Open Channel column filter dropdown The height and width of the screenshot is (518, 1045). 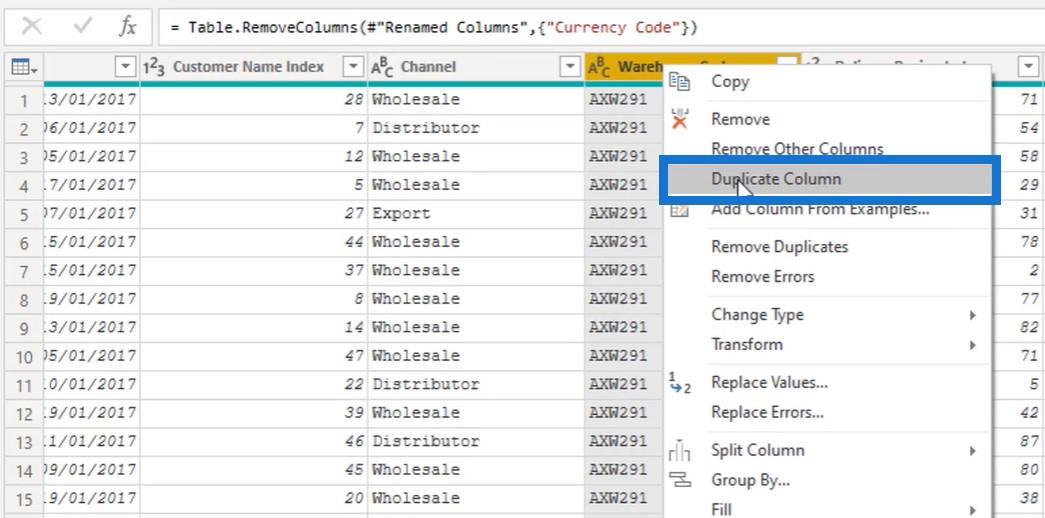point(570,67)
